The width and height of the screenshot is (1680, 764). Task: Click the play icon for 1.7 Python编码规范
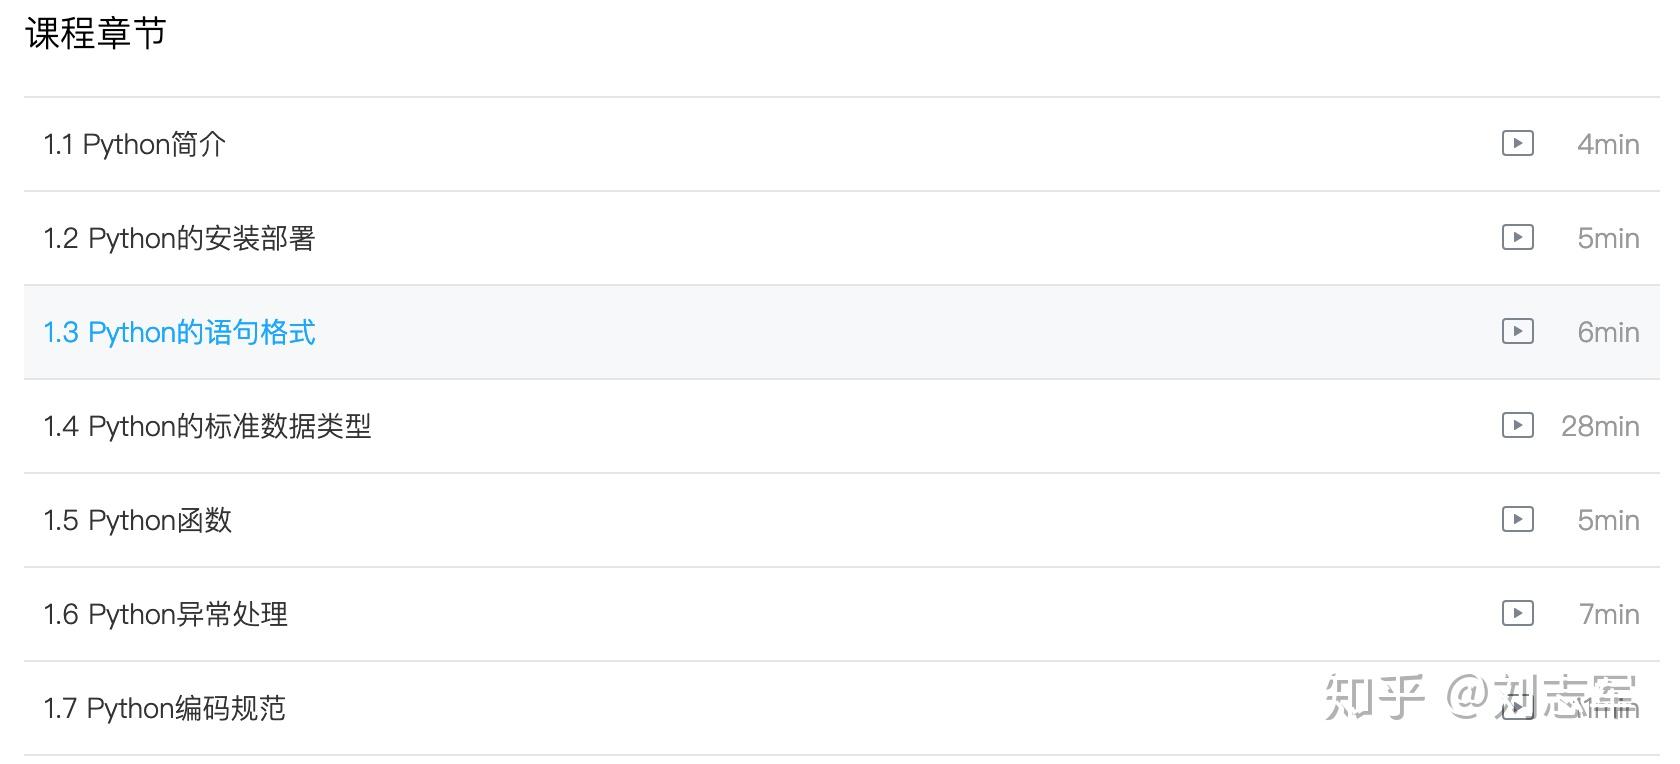point(1517,708)
